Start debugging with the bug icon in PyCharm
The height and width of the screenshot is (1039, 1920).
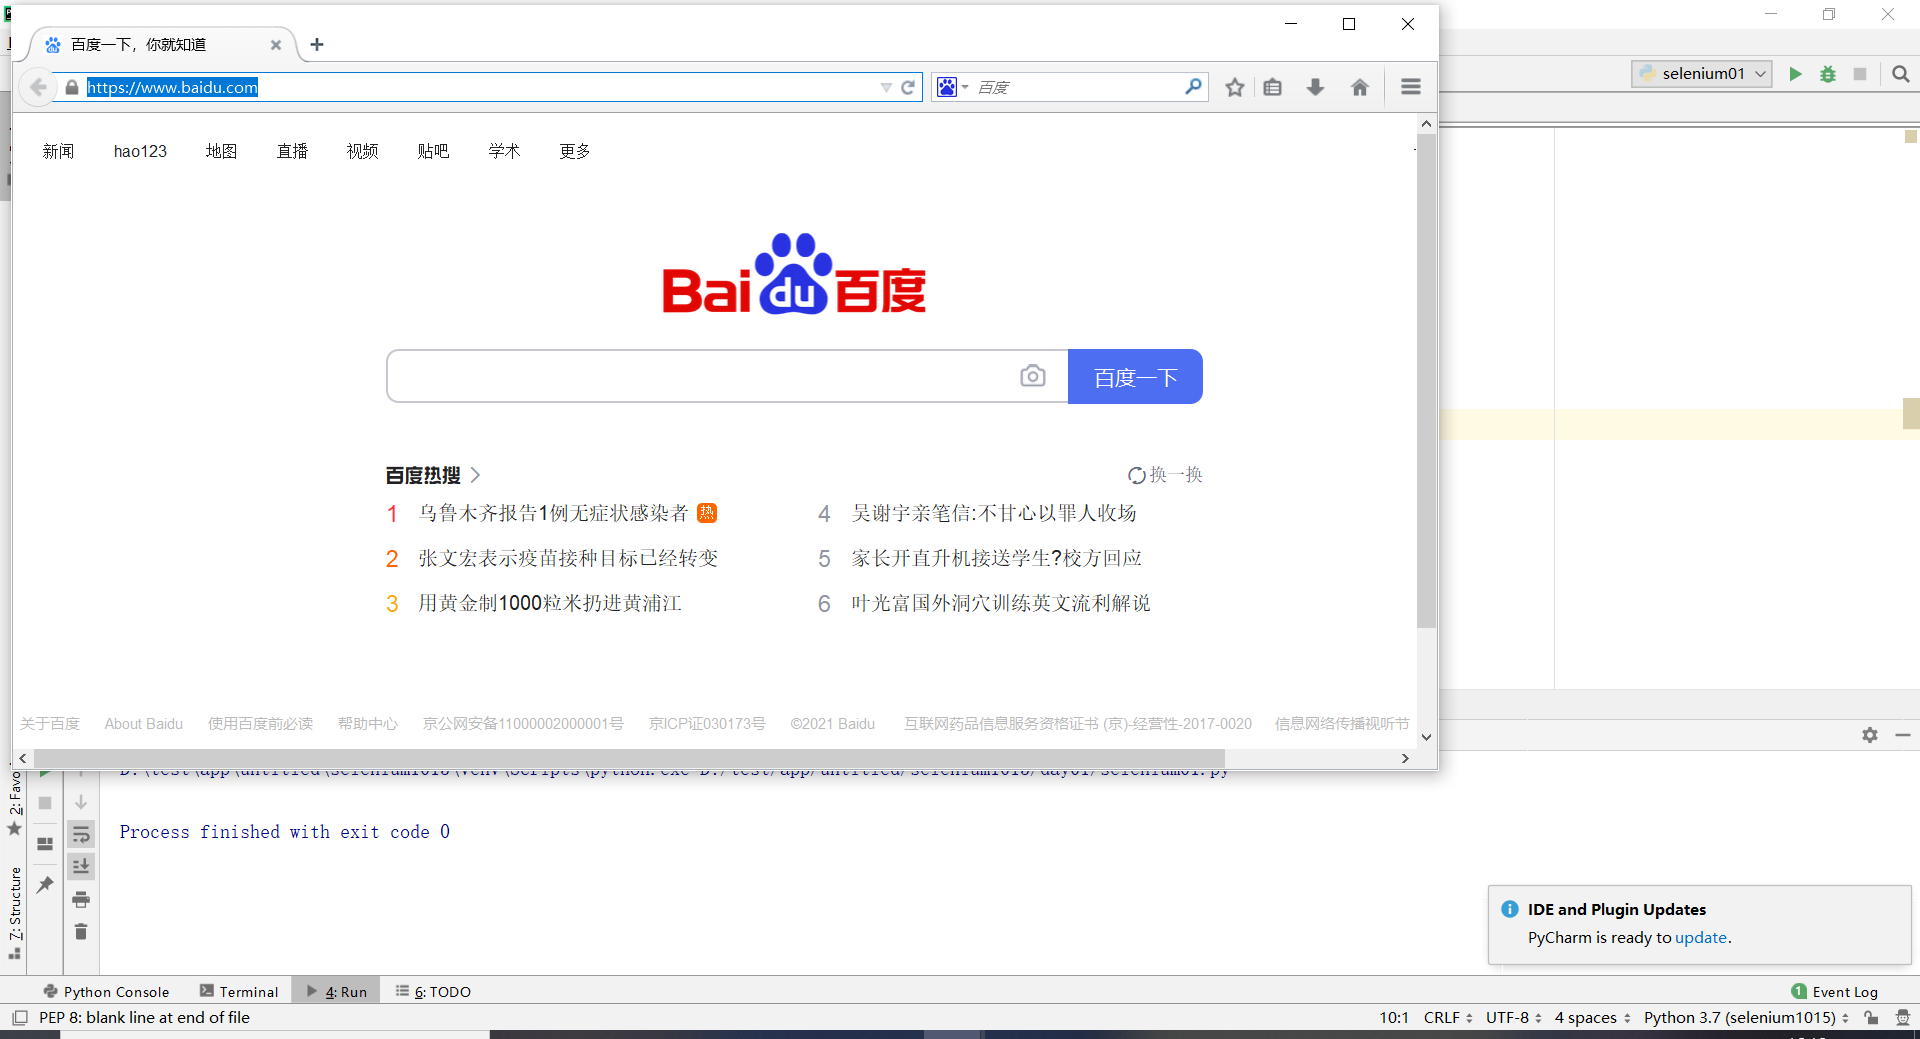[x=1827, y=74]
